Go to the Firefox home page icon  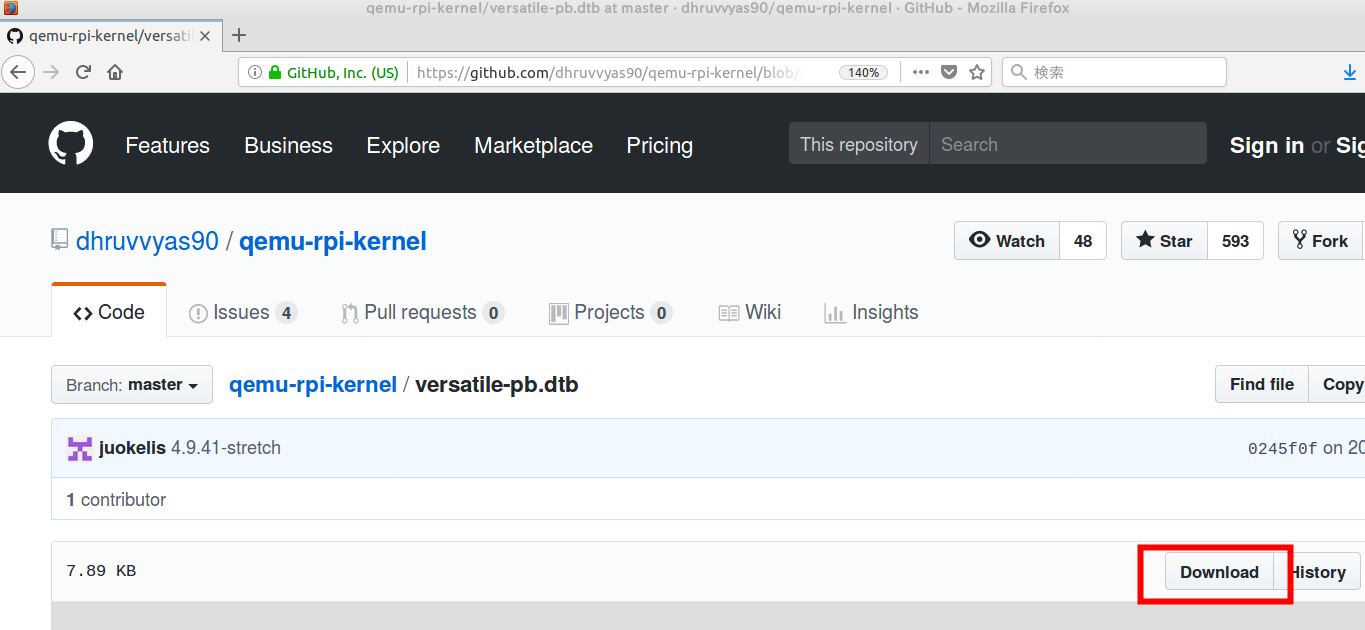(x=115, y=72)
